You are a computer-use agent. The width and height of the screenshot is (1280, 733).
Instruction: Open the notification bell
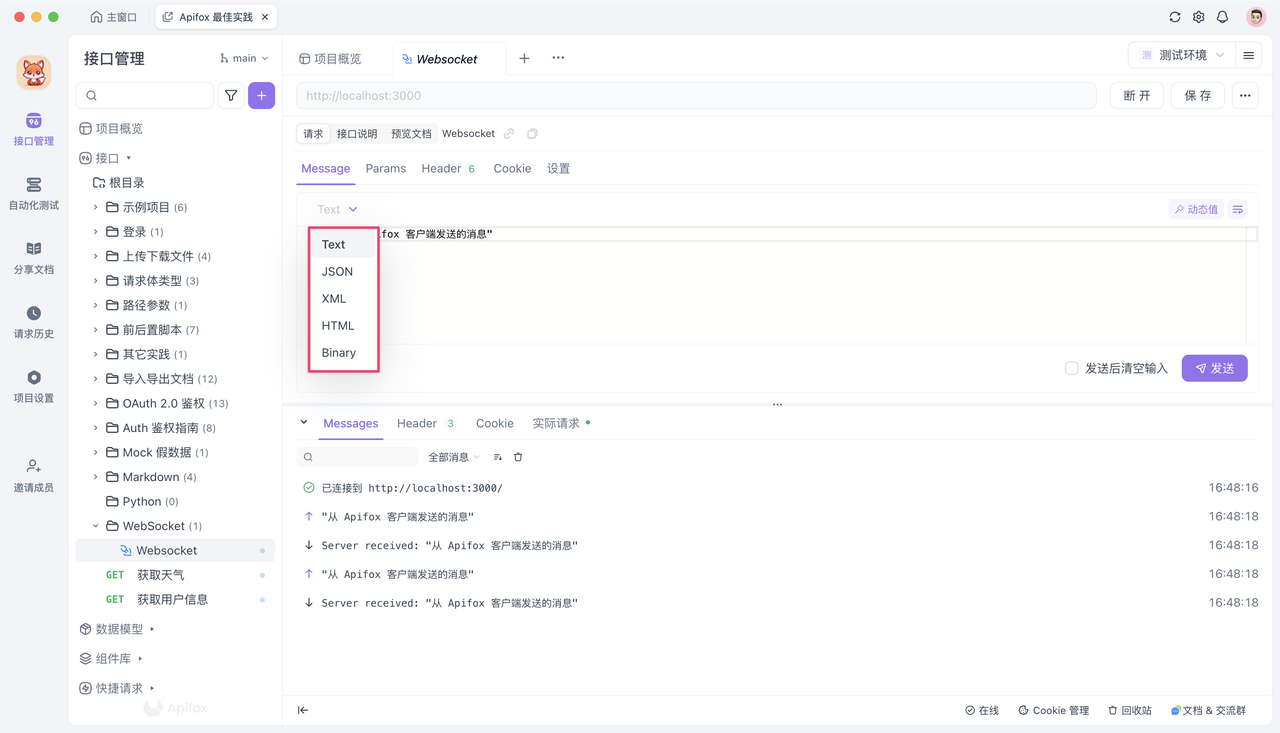click(x=1222, y=16)
